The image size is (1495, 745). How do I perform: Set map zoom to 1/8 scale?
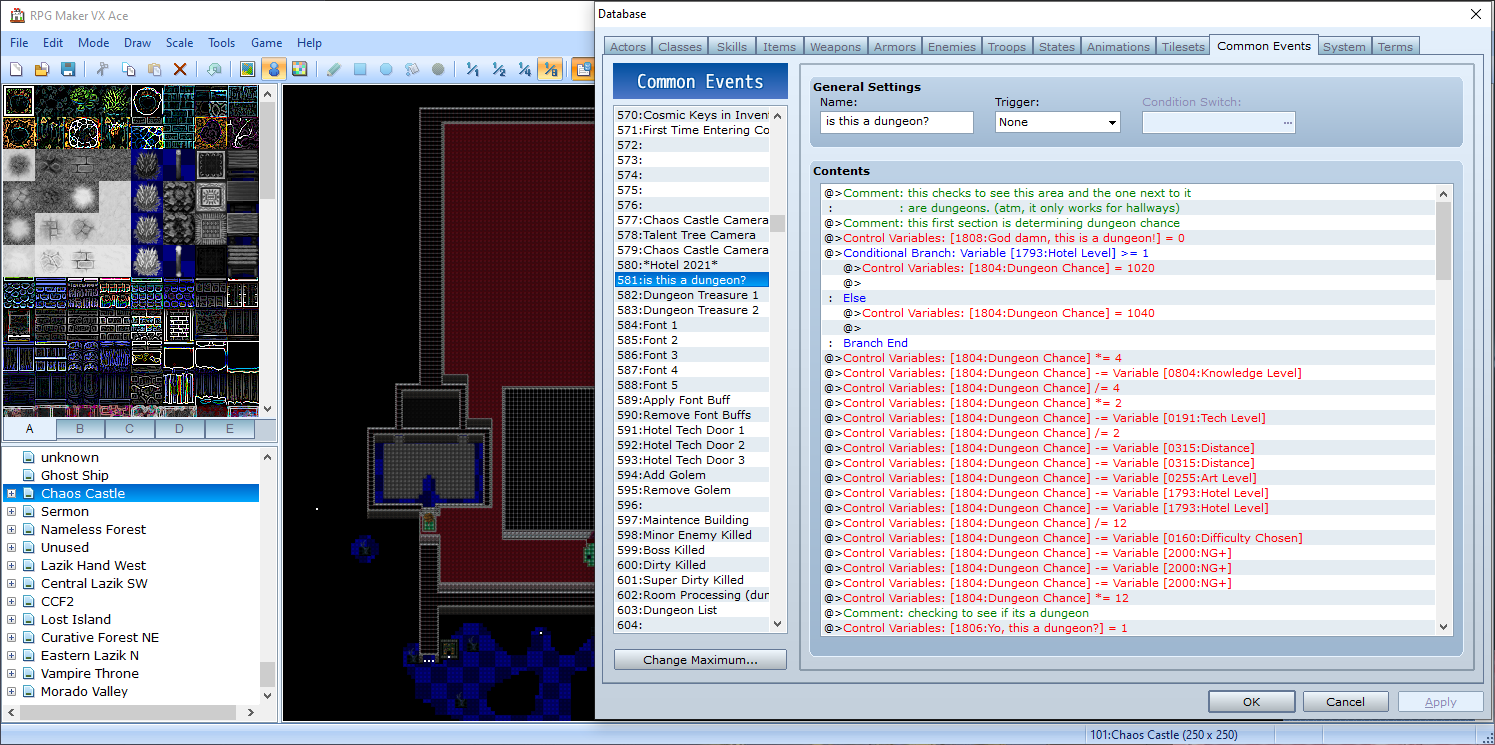tap(549, 69)
